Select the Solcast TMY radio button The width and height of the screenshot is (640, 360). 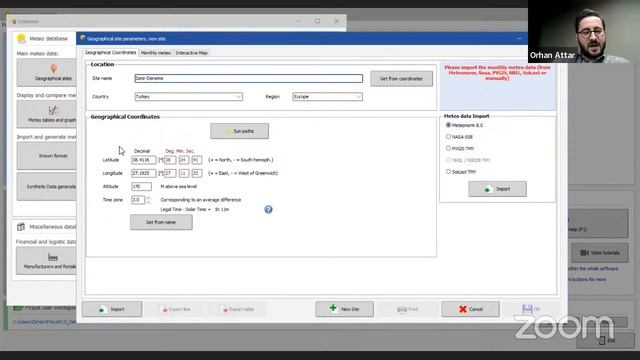pos(448,172)
